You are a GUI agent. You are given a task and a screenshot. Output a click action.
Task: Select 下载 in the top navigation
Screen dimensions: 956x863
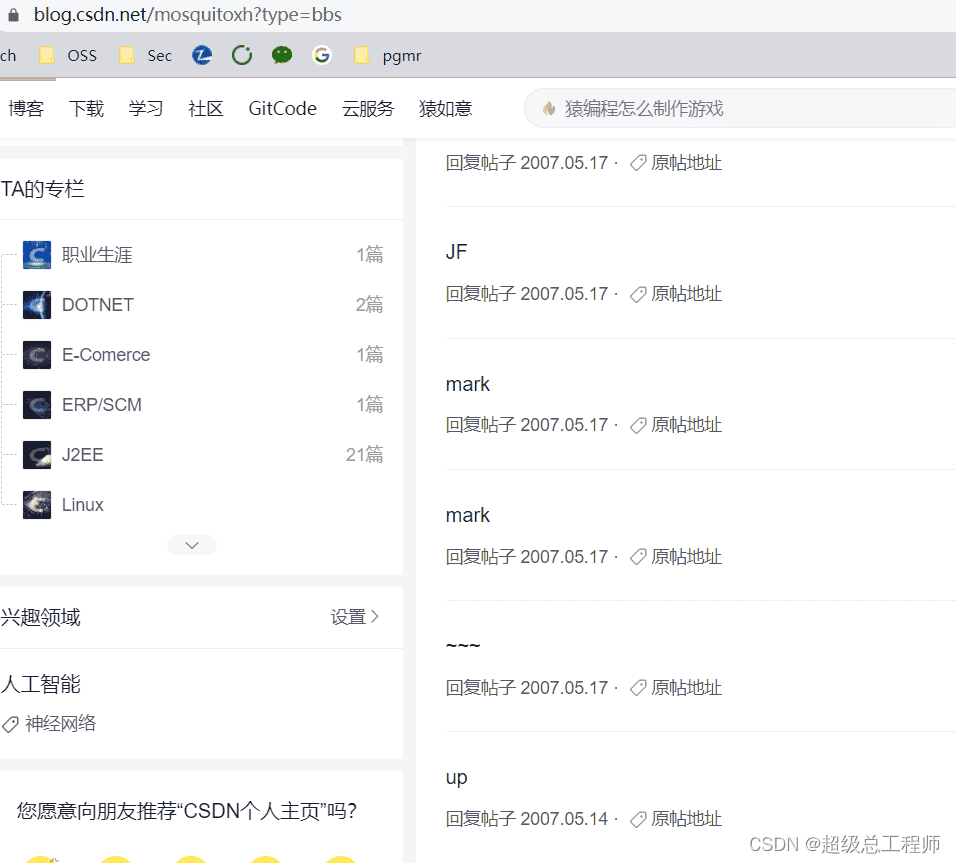click(x=86, y=108)
